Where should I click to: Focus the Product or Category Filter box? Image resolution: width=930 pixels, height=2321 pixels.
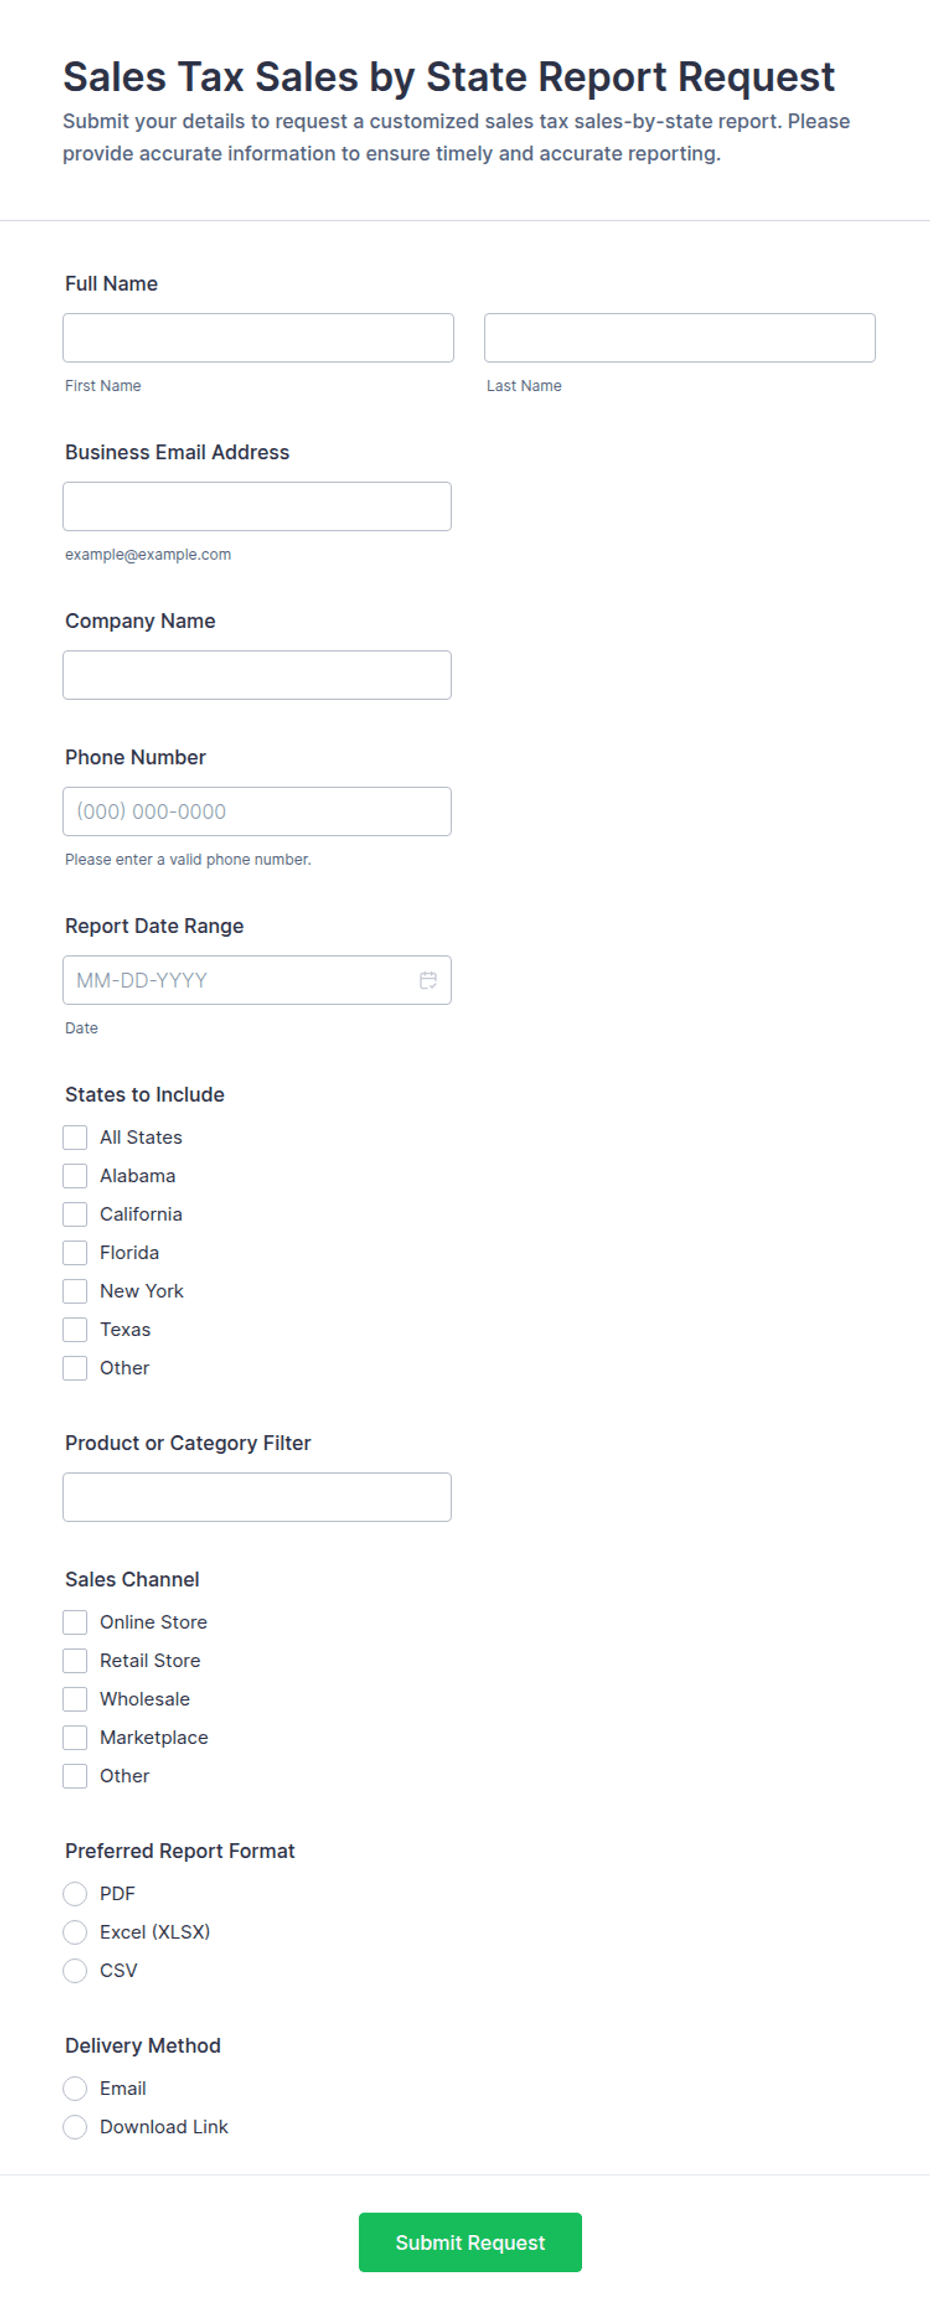257,1497
